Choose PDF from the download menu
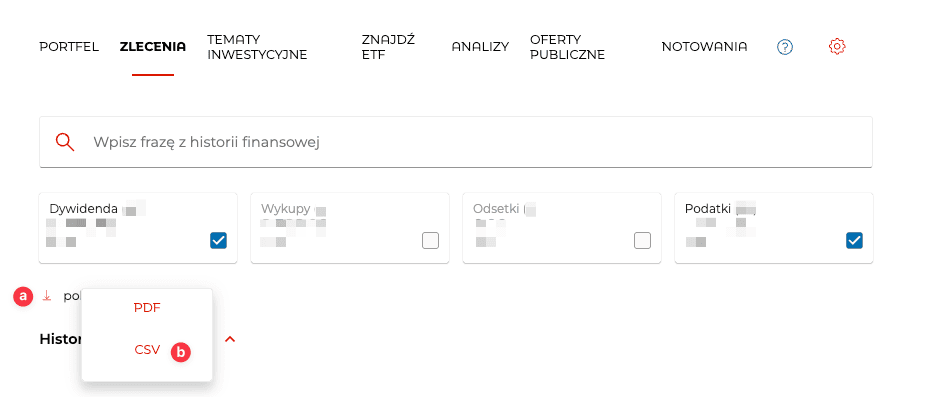 pos(147,308)
